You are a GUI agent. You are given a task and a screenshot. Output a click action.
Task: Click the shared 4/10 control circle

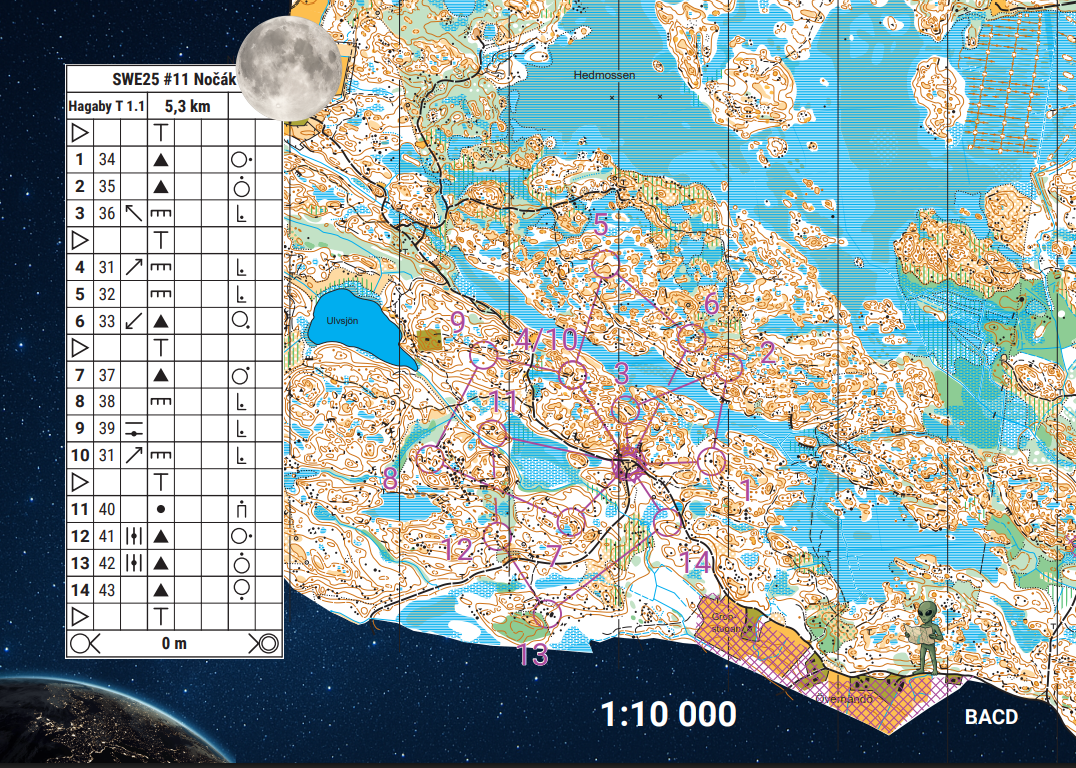[572, 375]
